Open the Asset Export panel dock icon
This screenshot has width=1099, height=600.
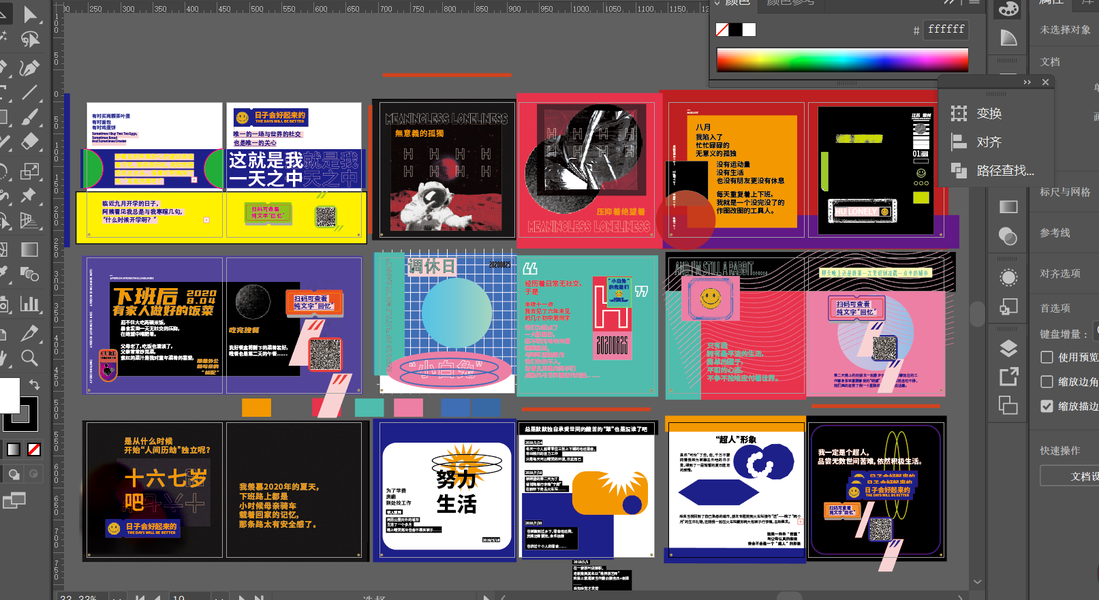1008,377
